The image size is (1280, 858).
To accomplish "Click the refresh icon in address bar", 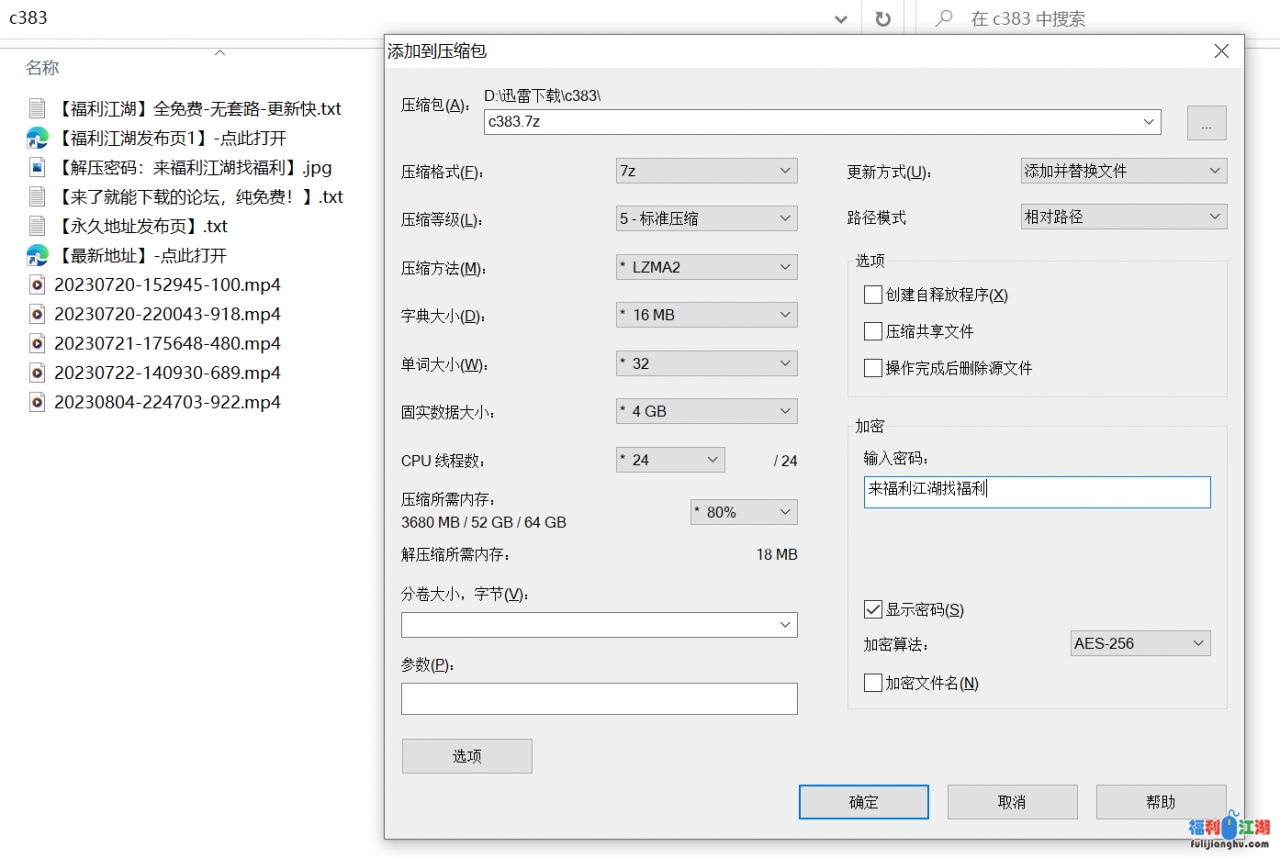I will pos(883,19).
